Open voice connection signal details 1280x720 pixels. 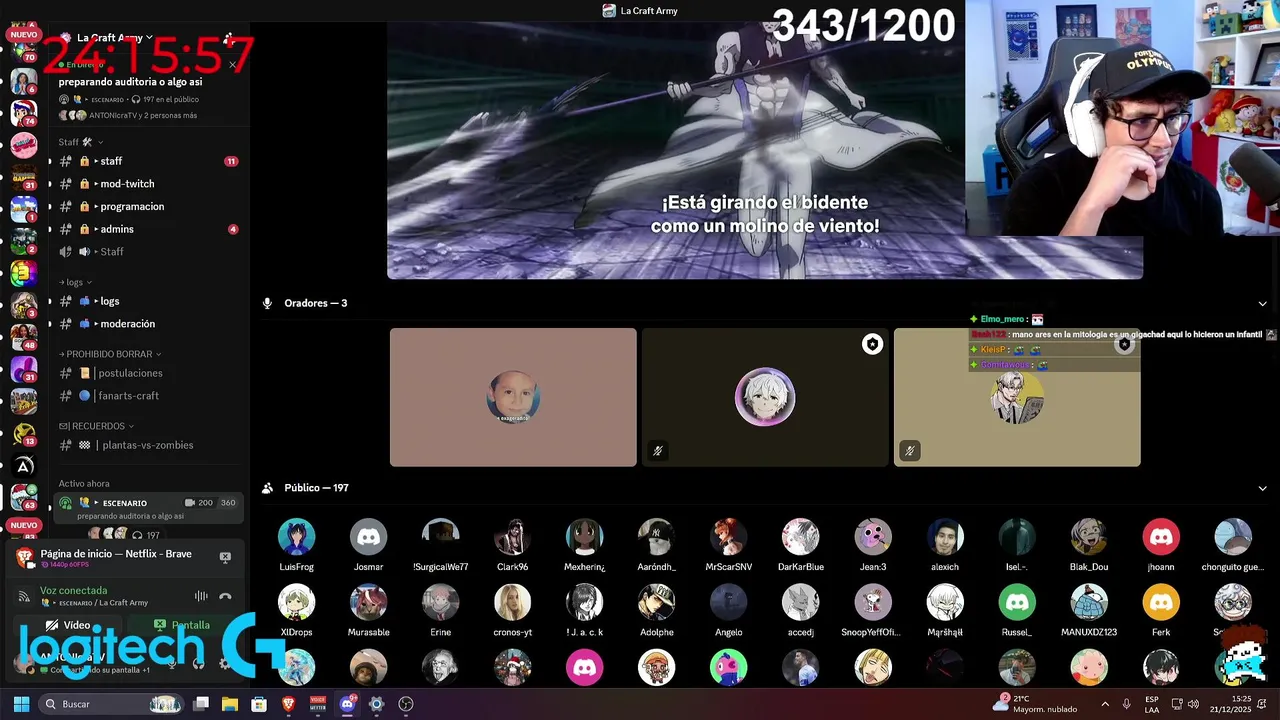coord(23,596)
